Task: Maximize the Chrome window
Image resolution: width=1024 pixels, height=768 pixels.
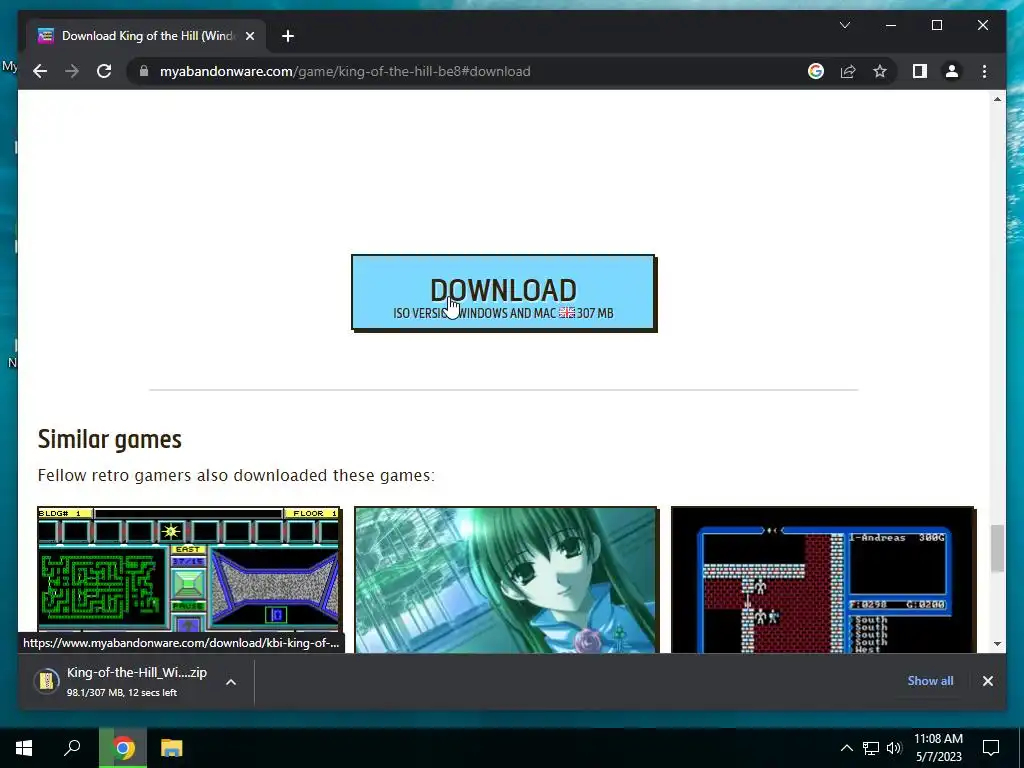Action: coord(936,25)
